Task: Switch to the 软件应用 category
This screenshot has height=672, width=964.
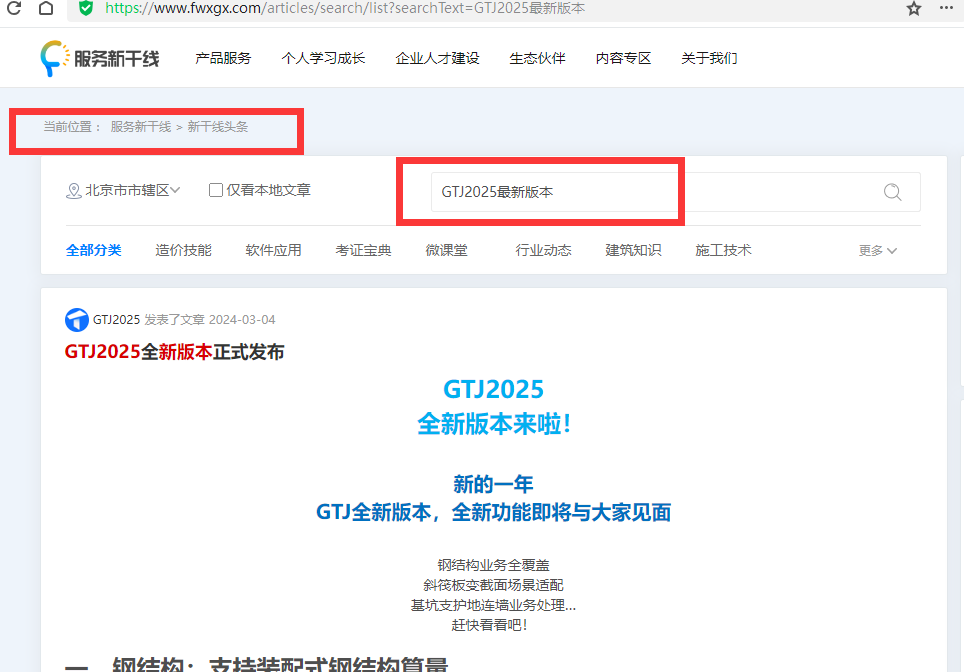Action: 274,250
